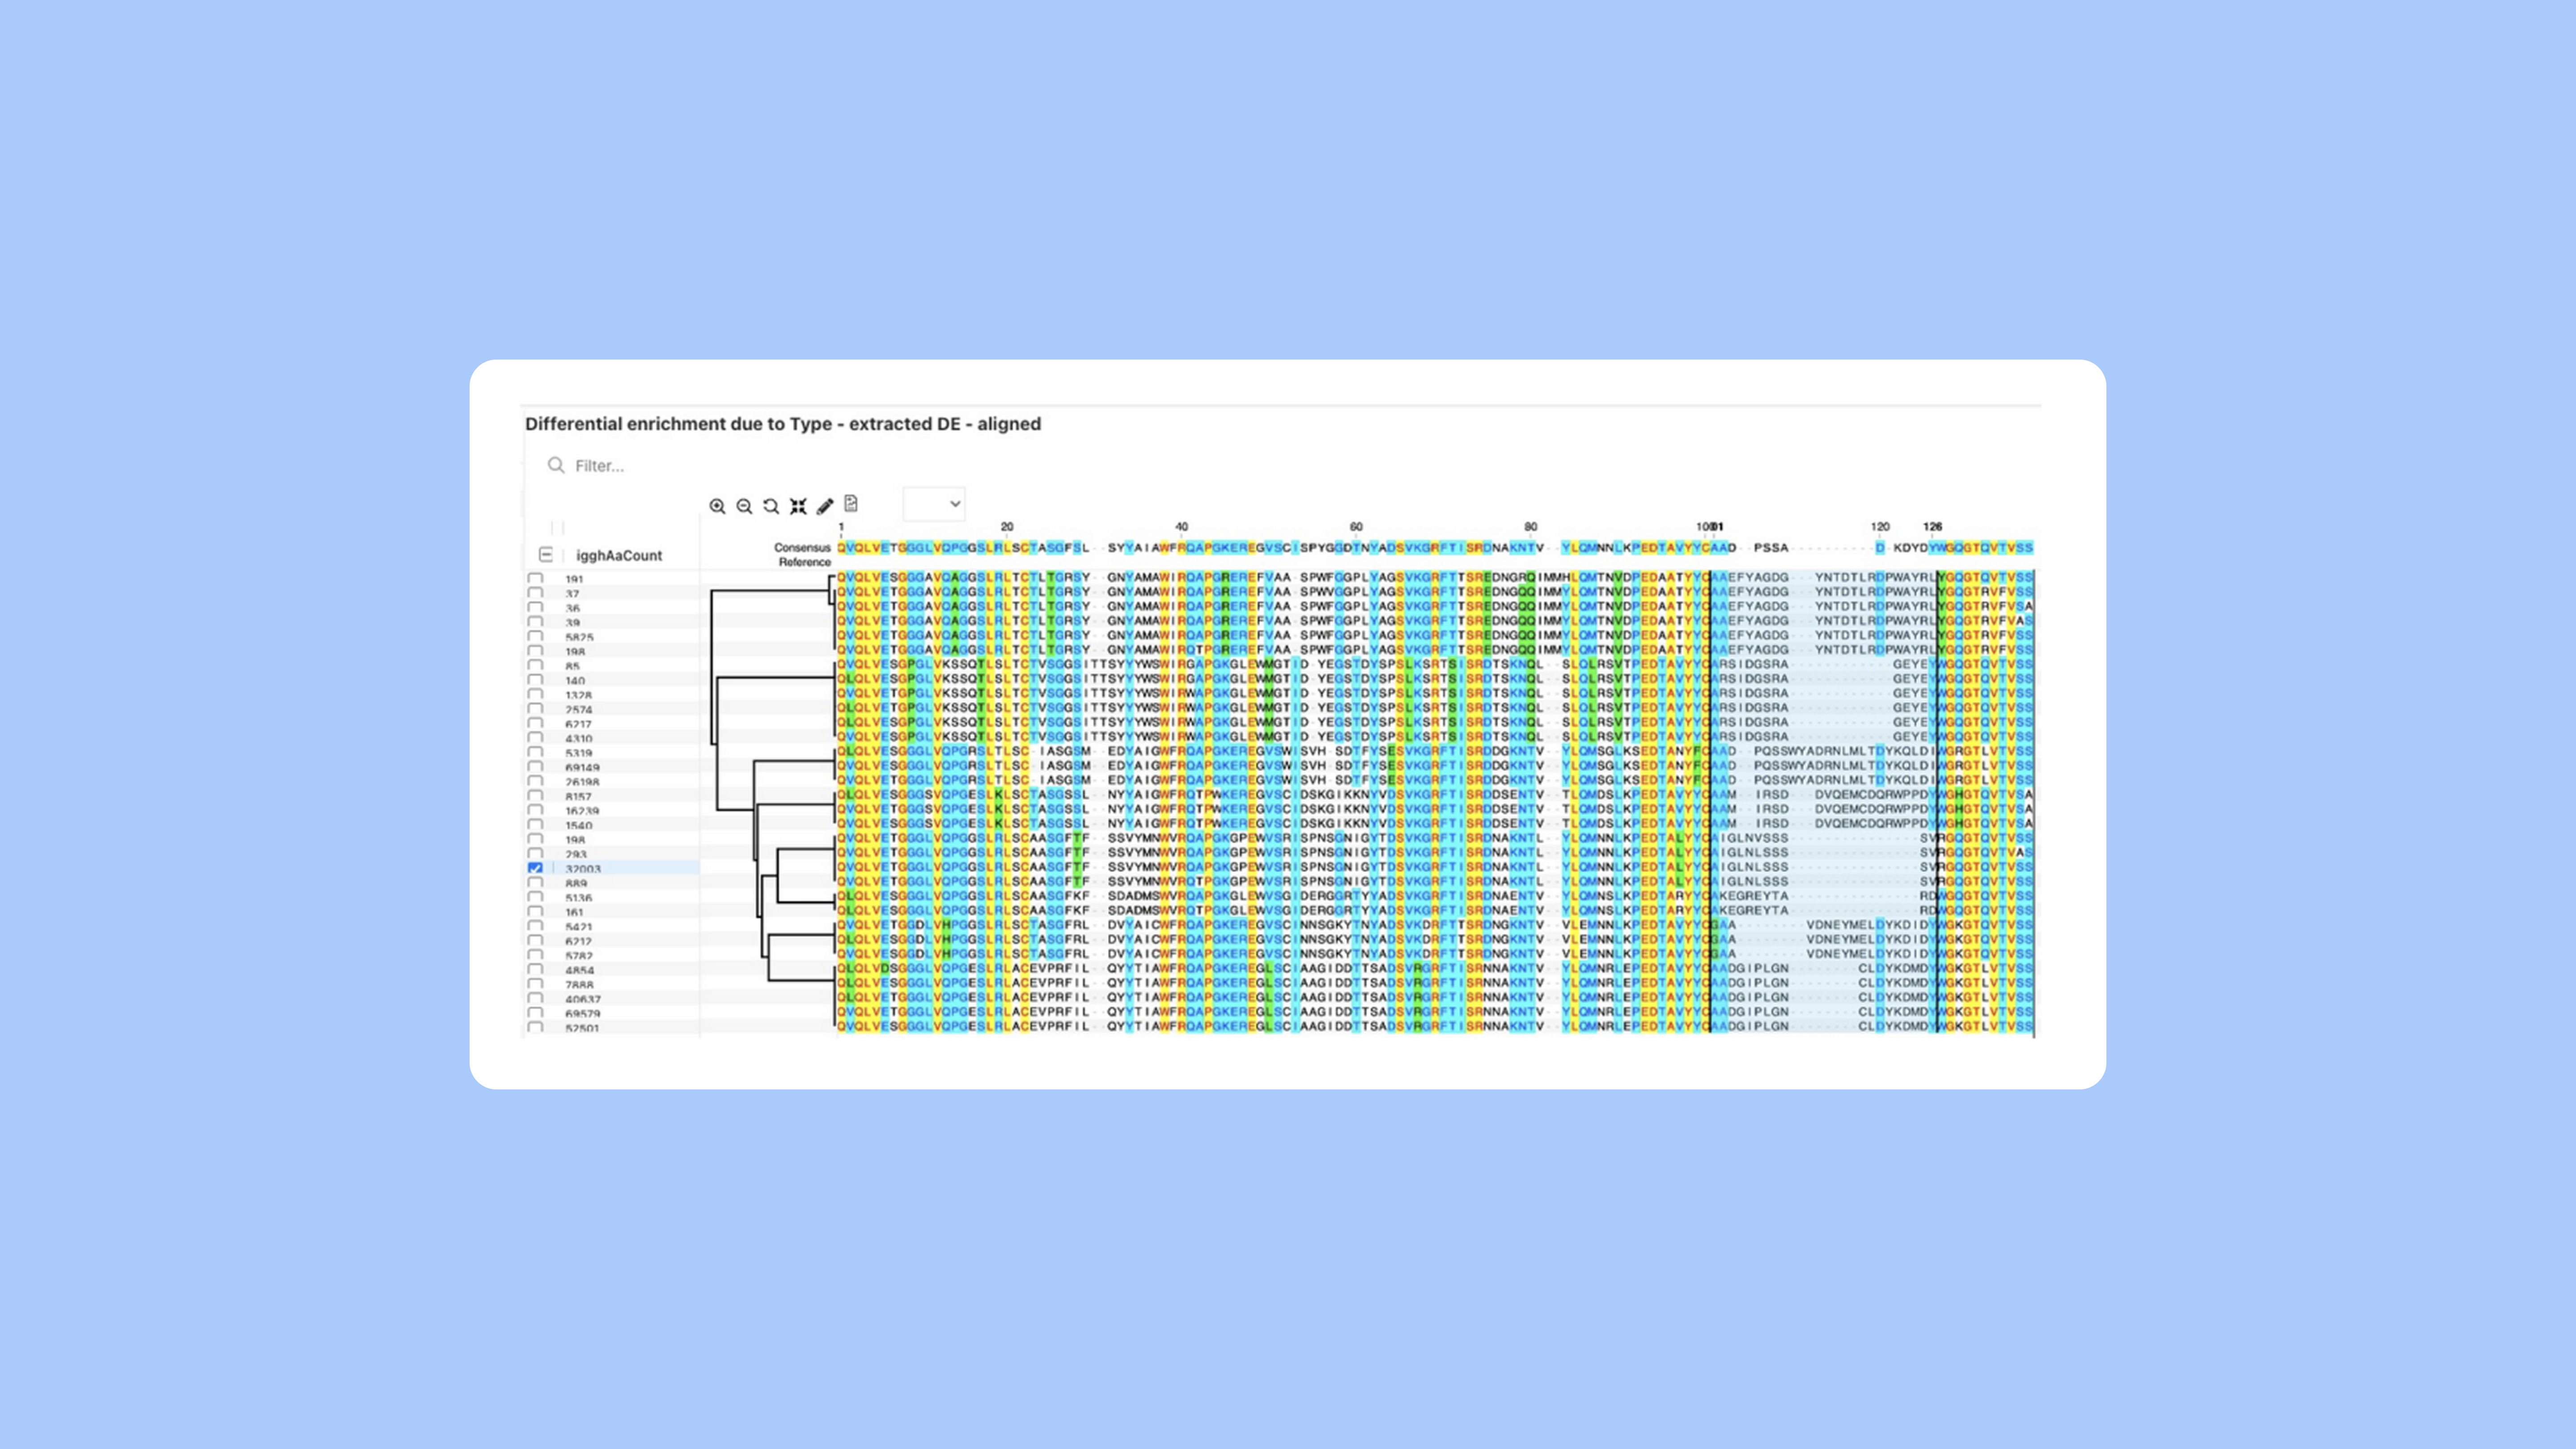Click the count value 140
The height and width of the screenshot is (1449, 2576).
pos(575,681)
